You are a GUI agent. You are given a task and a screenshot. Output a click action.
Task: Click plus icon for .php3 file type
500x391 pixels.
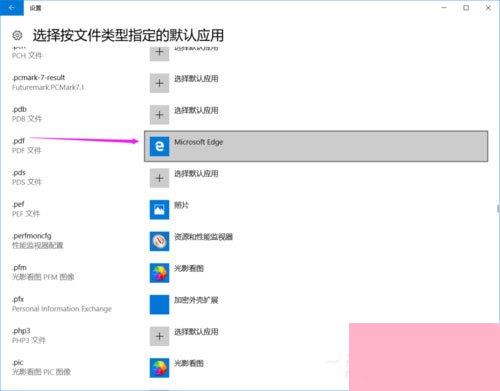(159, 336)
